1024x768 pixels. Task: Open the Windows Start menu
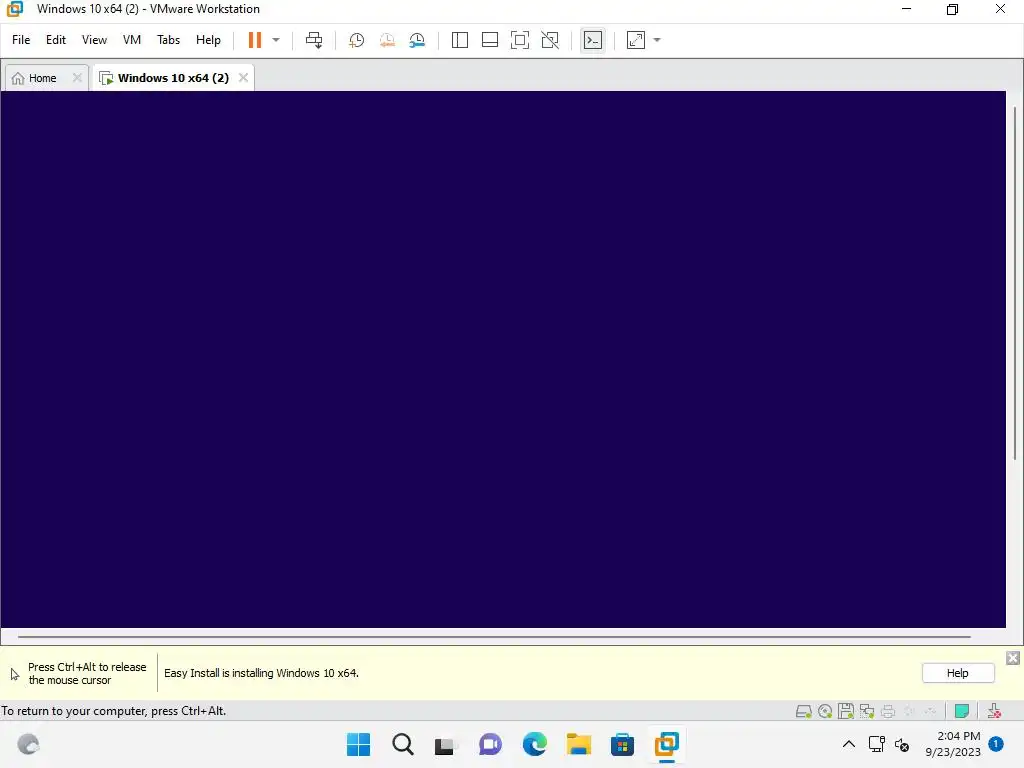tap(359, 744)
